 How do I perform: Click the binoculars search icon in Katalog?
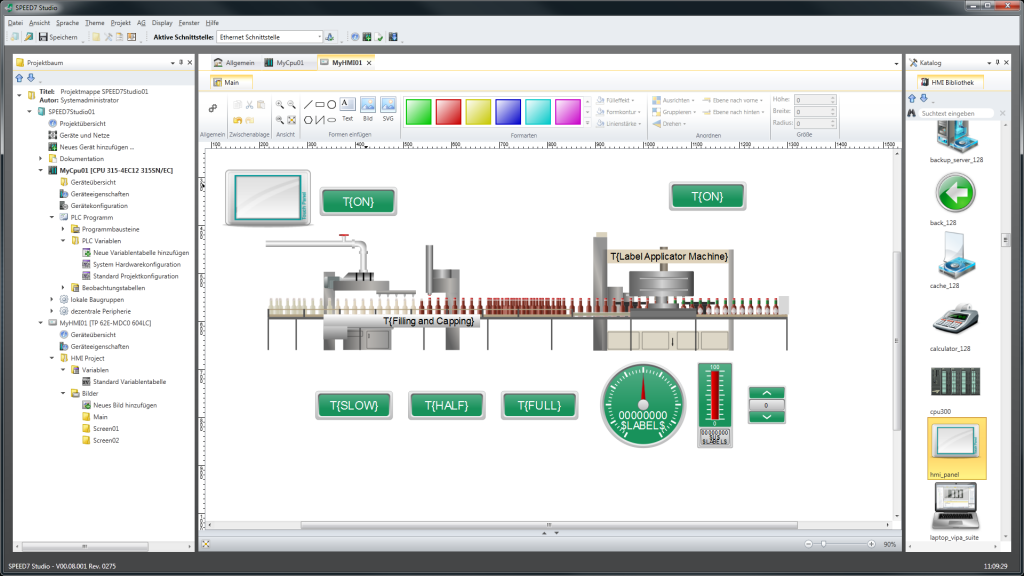tap(912, 113)
